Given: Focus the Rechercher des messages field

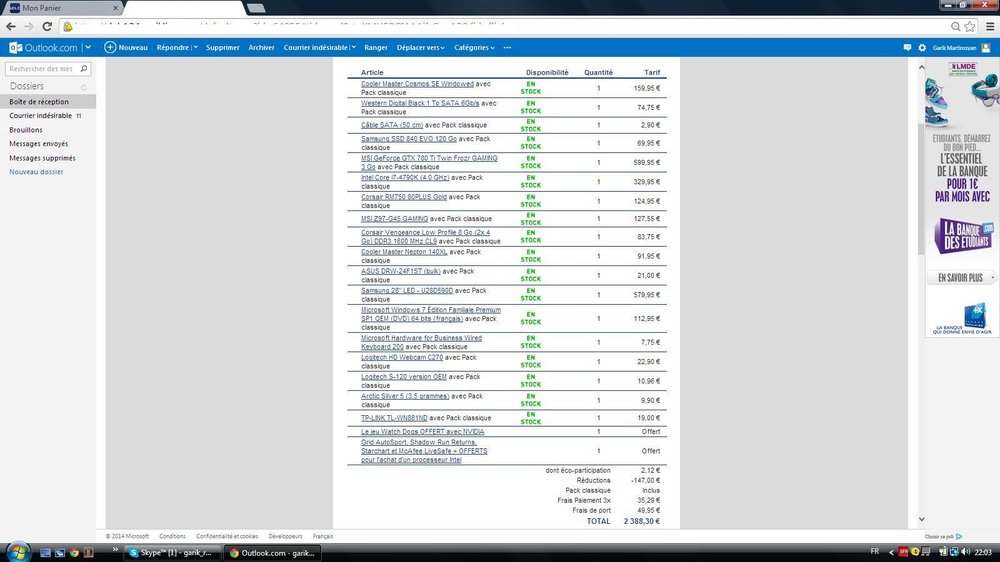Looking at the screenshot, I should click(x=40, y=69).
